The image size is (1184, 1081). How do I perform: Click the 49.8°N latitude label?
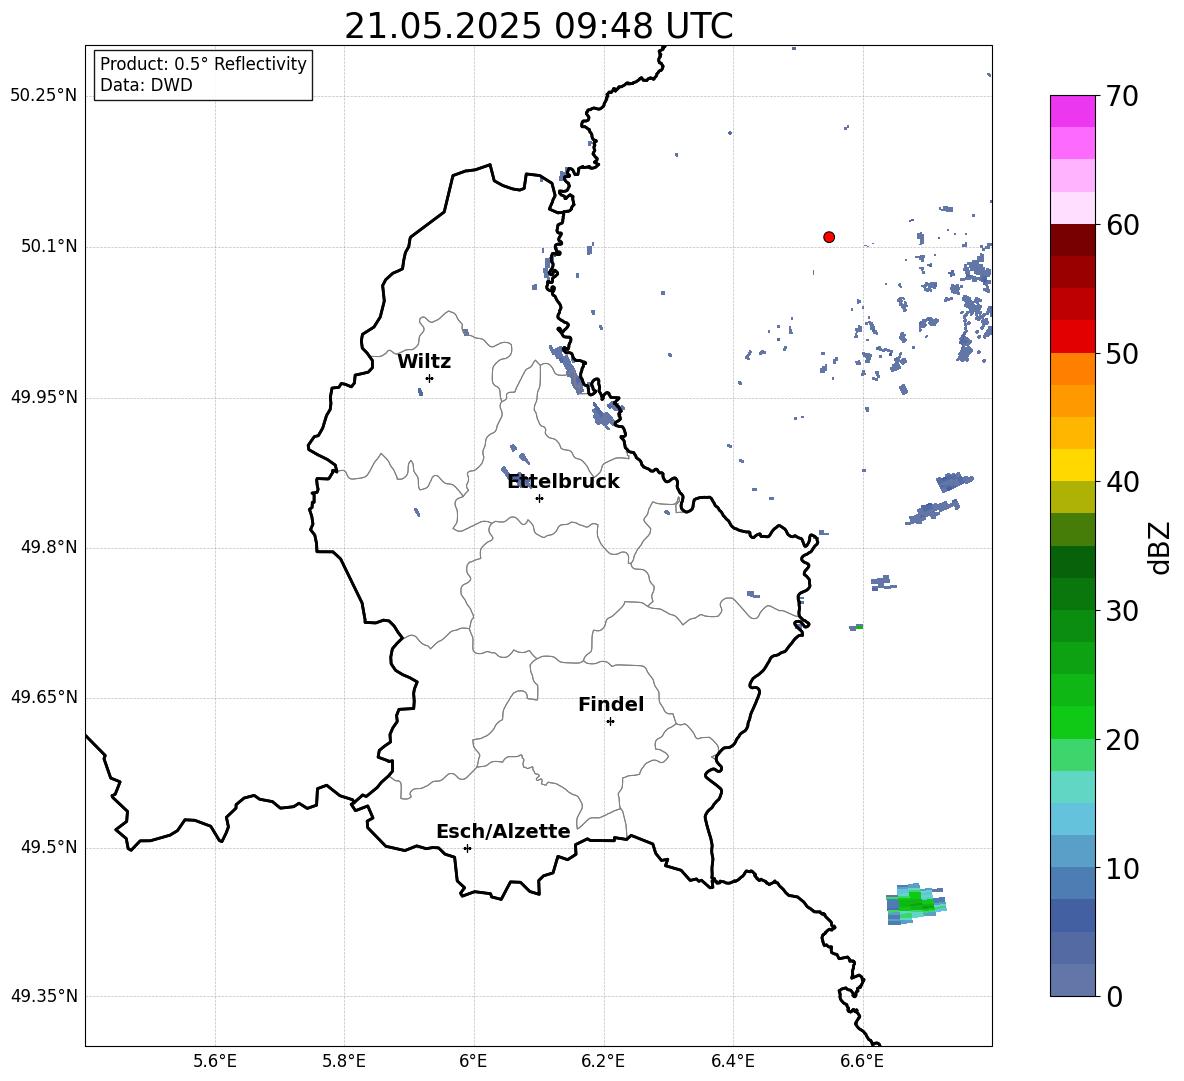pyautogui.click(x=48, y=547)
